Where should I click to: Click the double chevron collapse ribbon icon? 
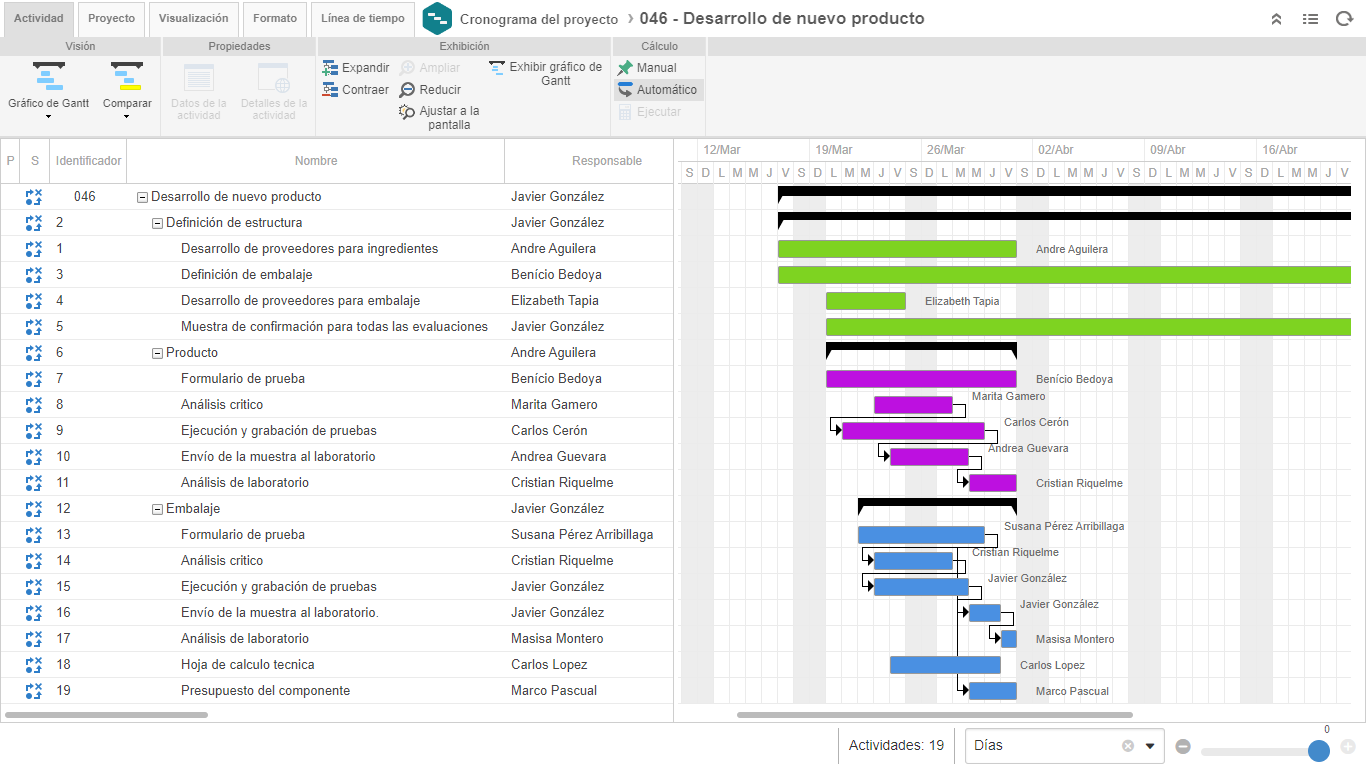[1276, 19]
